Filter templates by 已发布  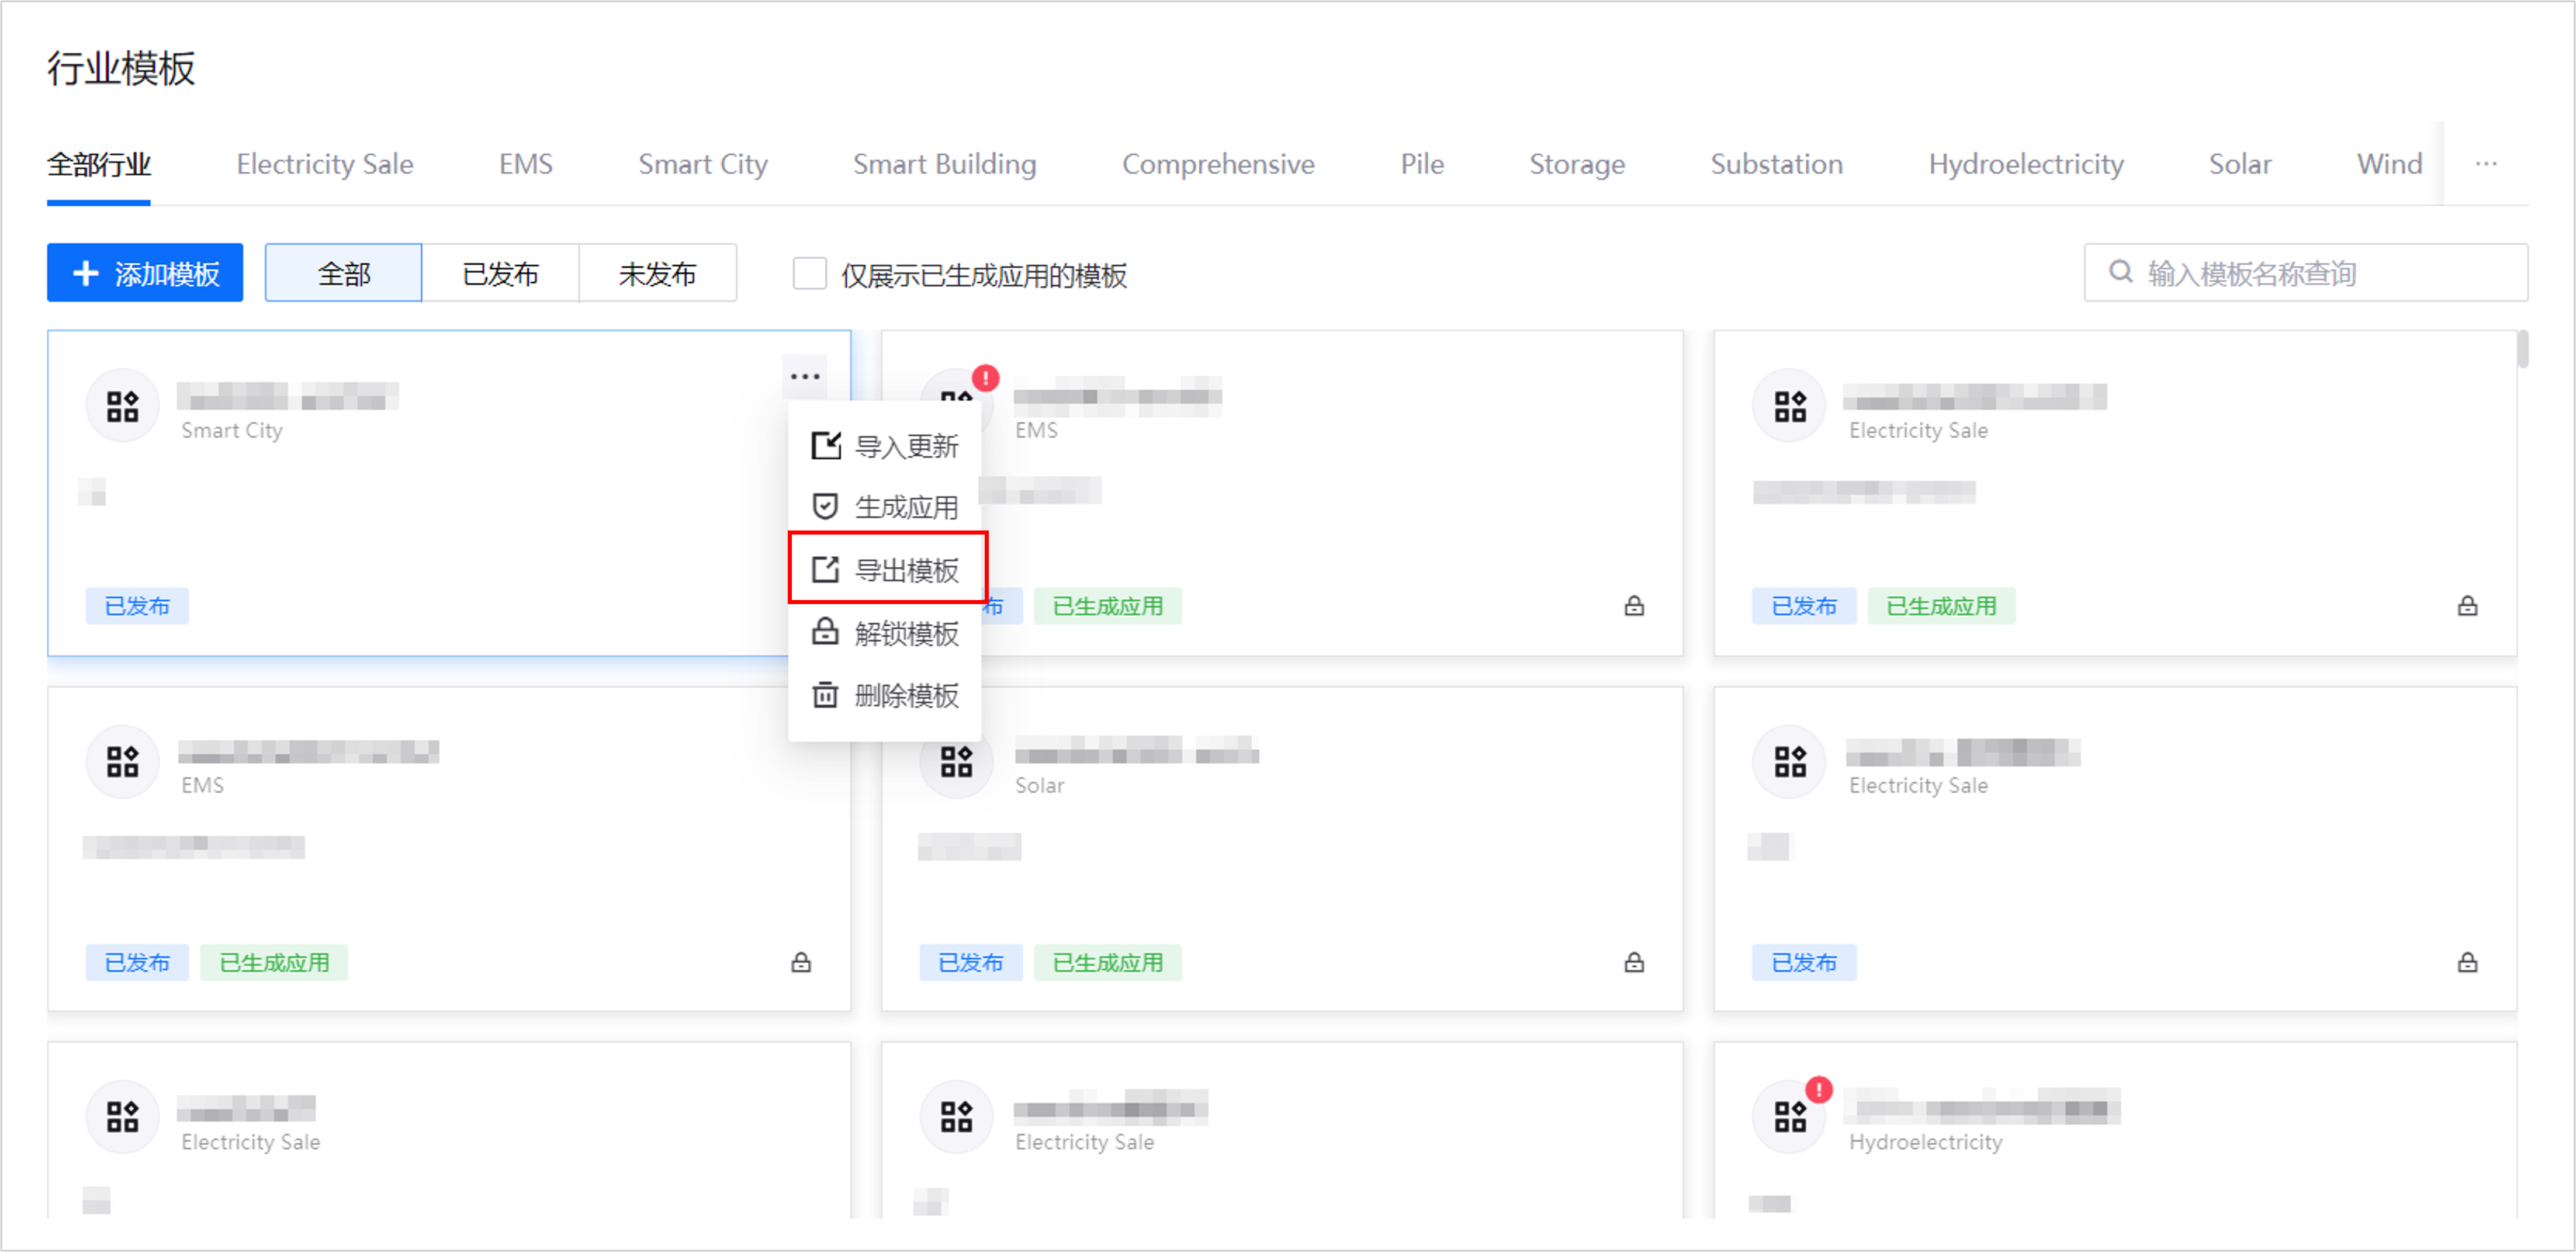pyautogui.click(x=500, y=273)
